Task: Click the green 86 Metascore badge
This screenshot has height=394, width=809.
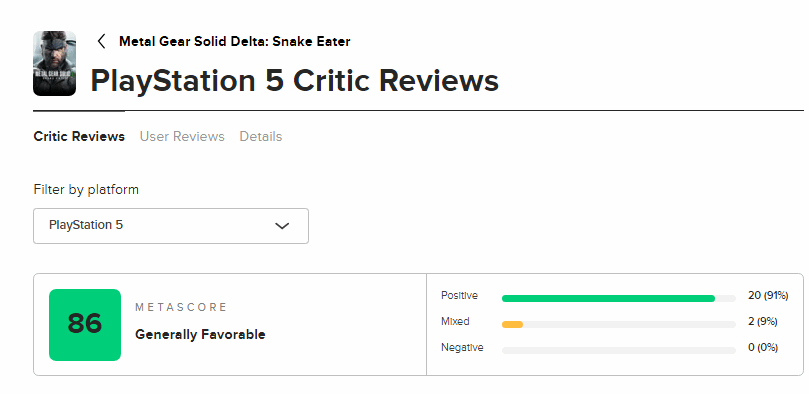Action: (x=85, y=325)
